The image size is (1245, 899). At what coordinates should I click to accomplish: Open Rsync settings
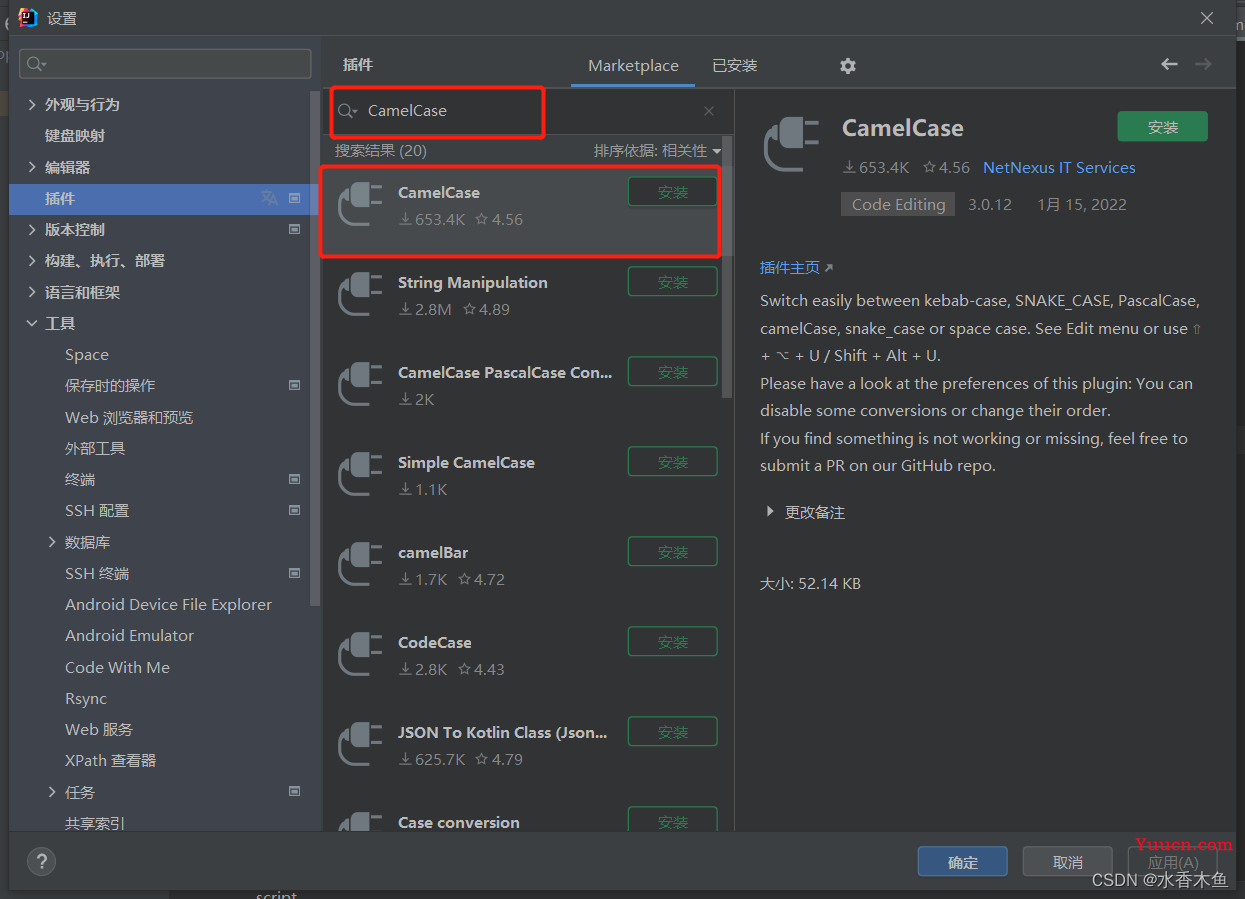tap(86, 698)
